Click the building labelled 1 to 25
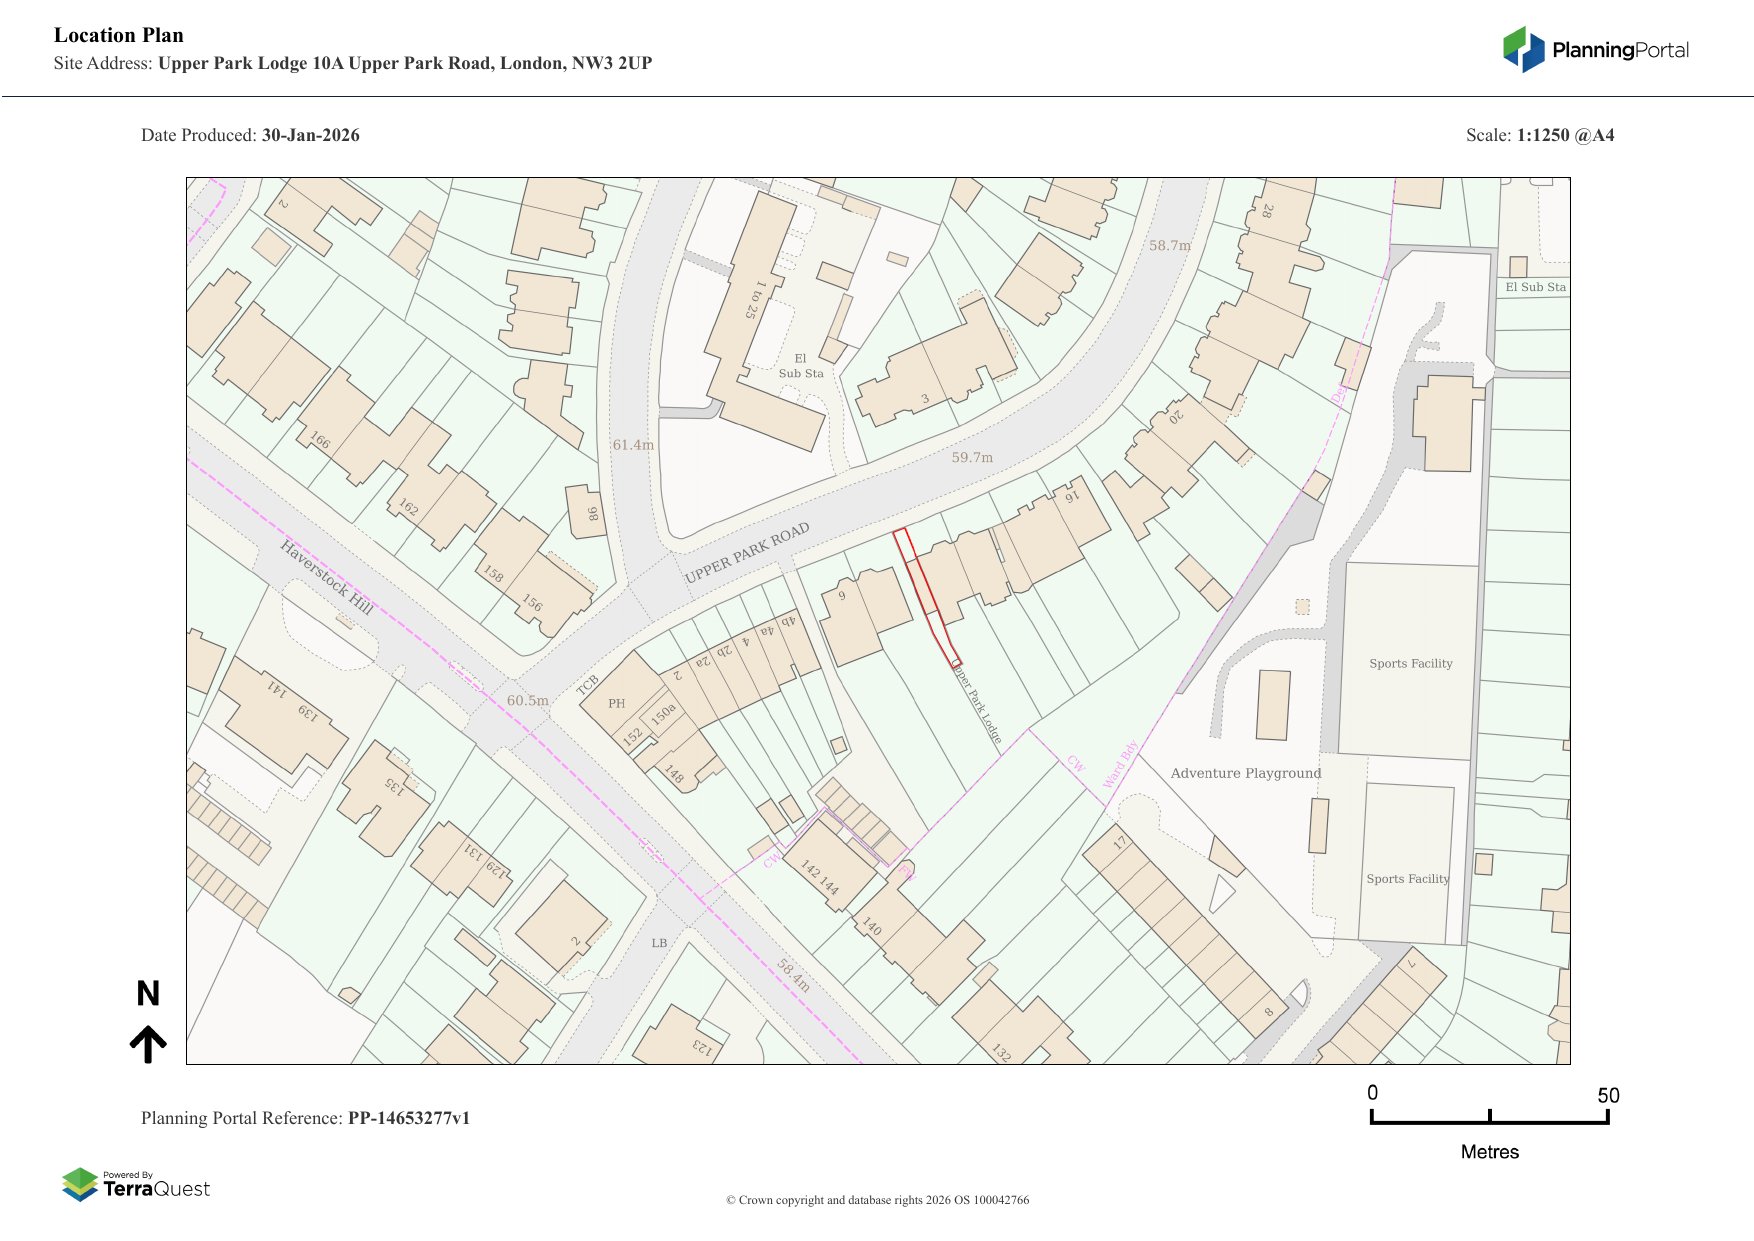 coord(755,300)
